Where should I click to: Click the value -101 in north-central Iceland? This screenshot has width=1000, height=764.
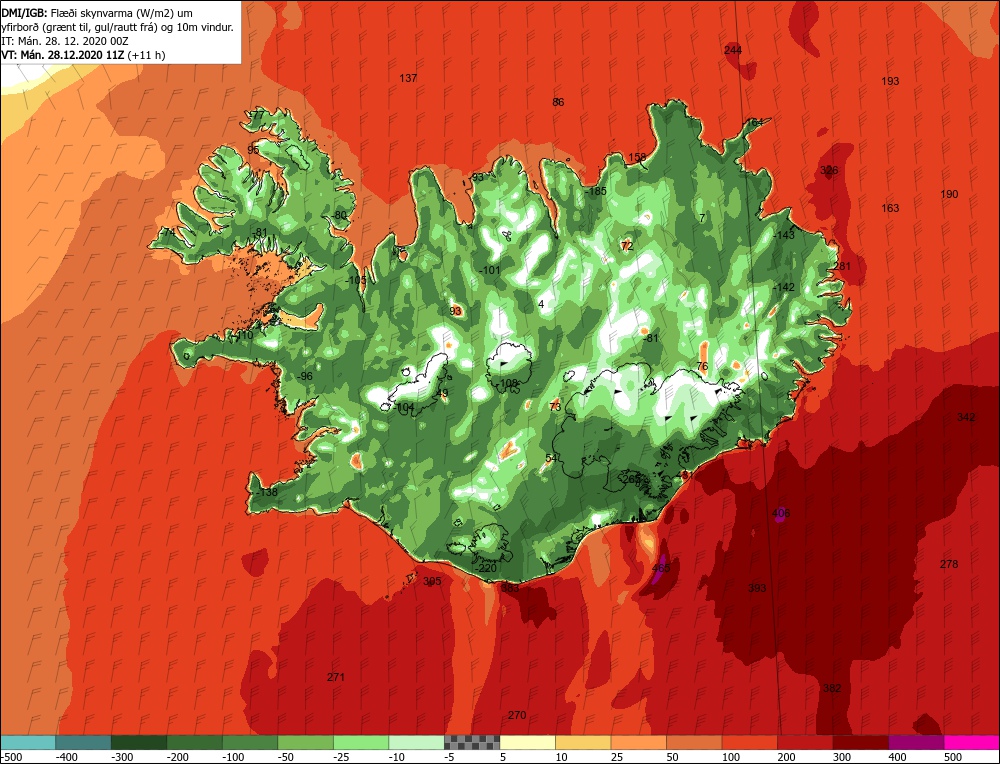[x=490, y=270]
